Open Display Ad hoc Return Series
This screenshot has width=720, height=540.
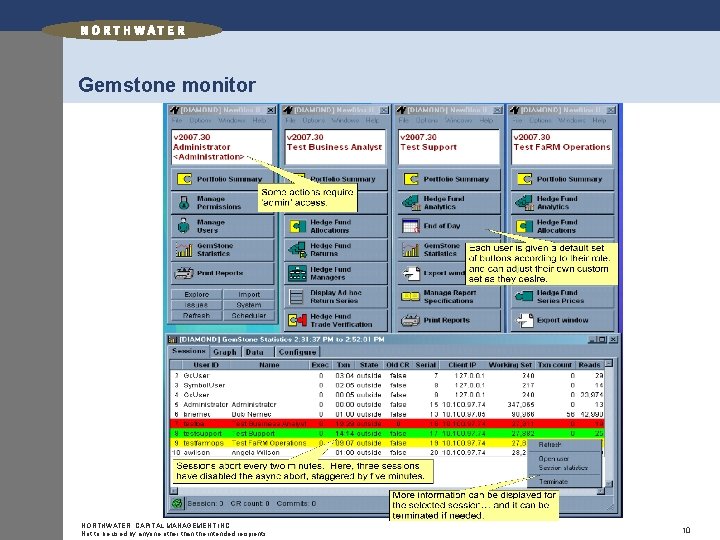[336, 297]
